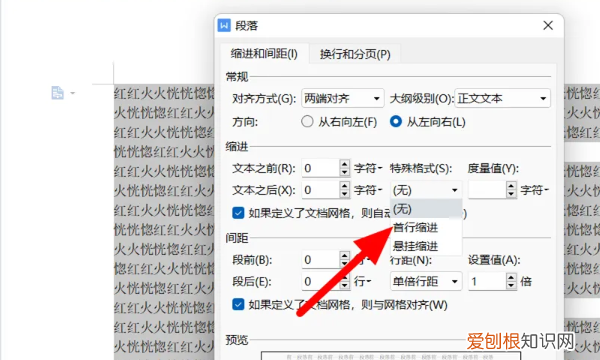Increase the 段前 spacing with up arrow

(x=345, y=256)
